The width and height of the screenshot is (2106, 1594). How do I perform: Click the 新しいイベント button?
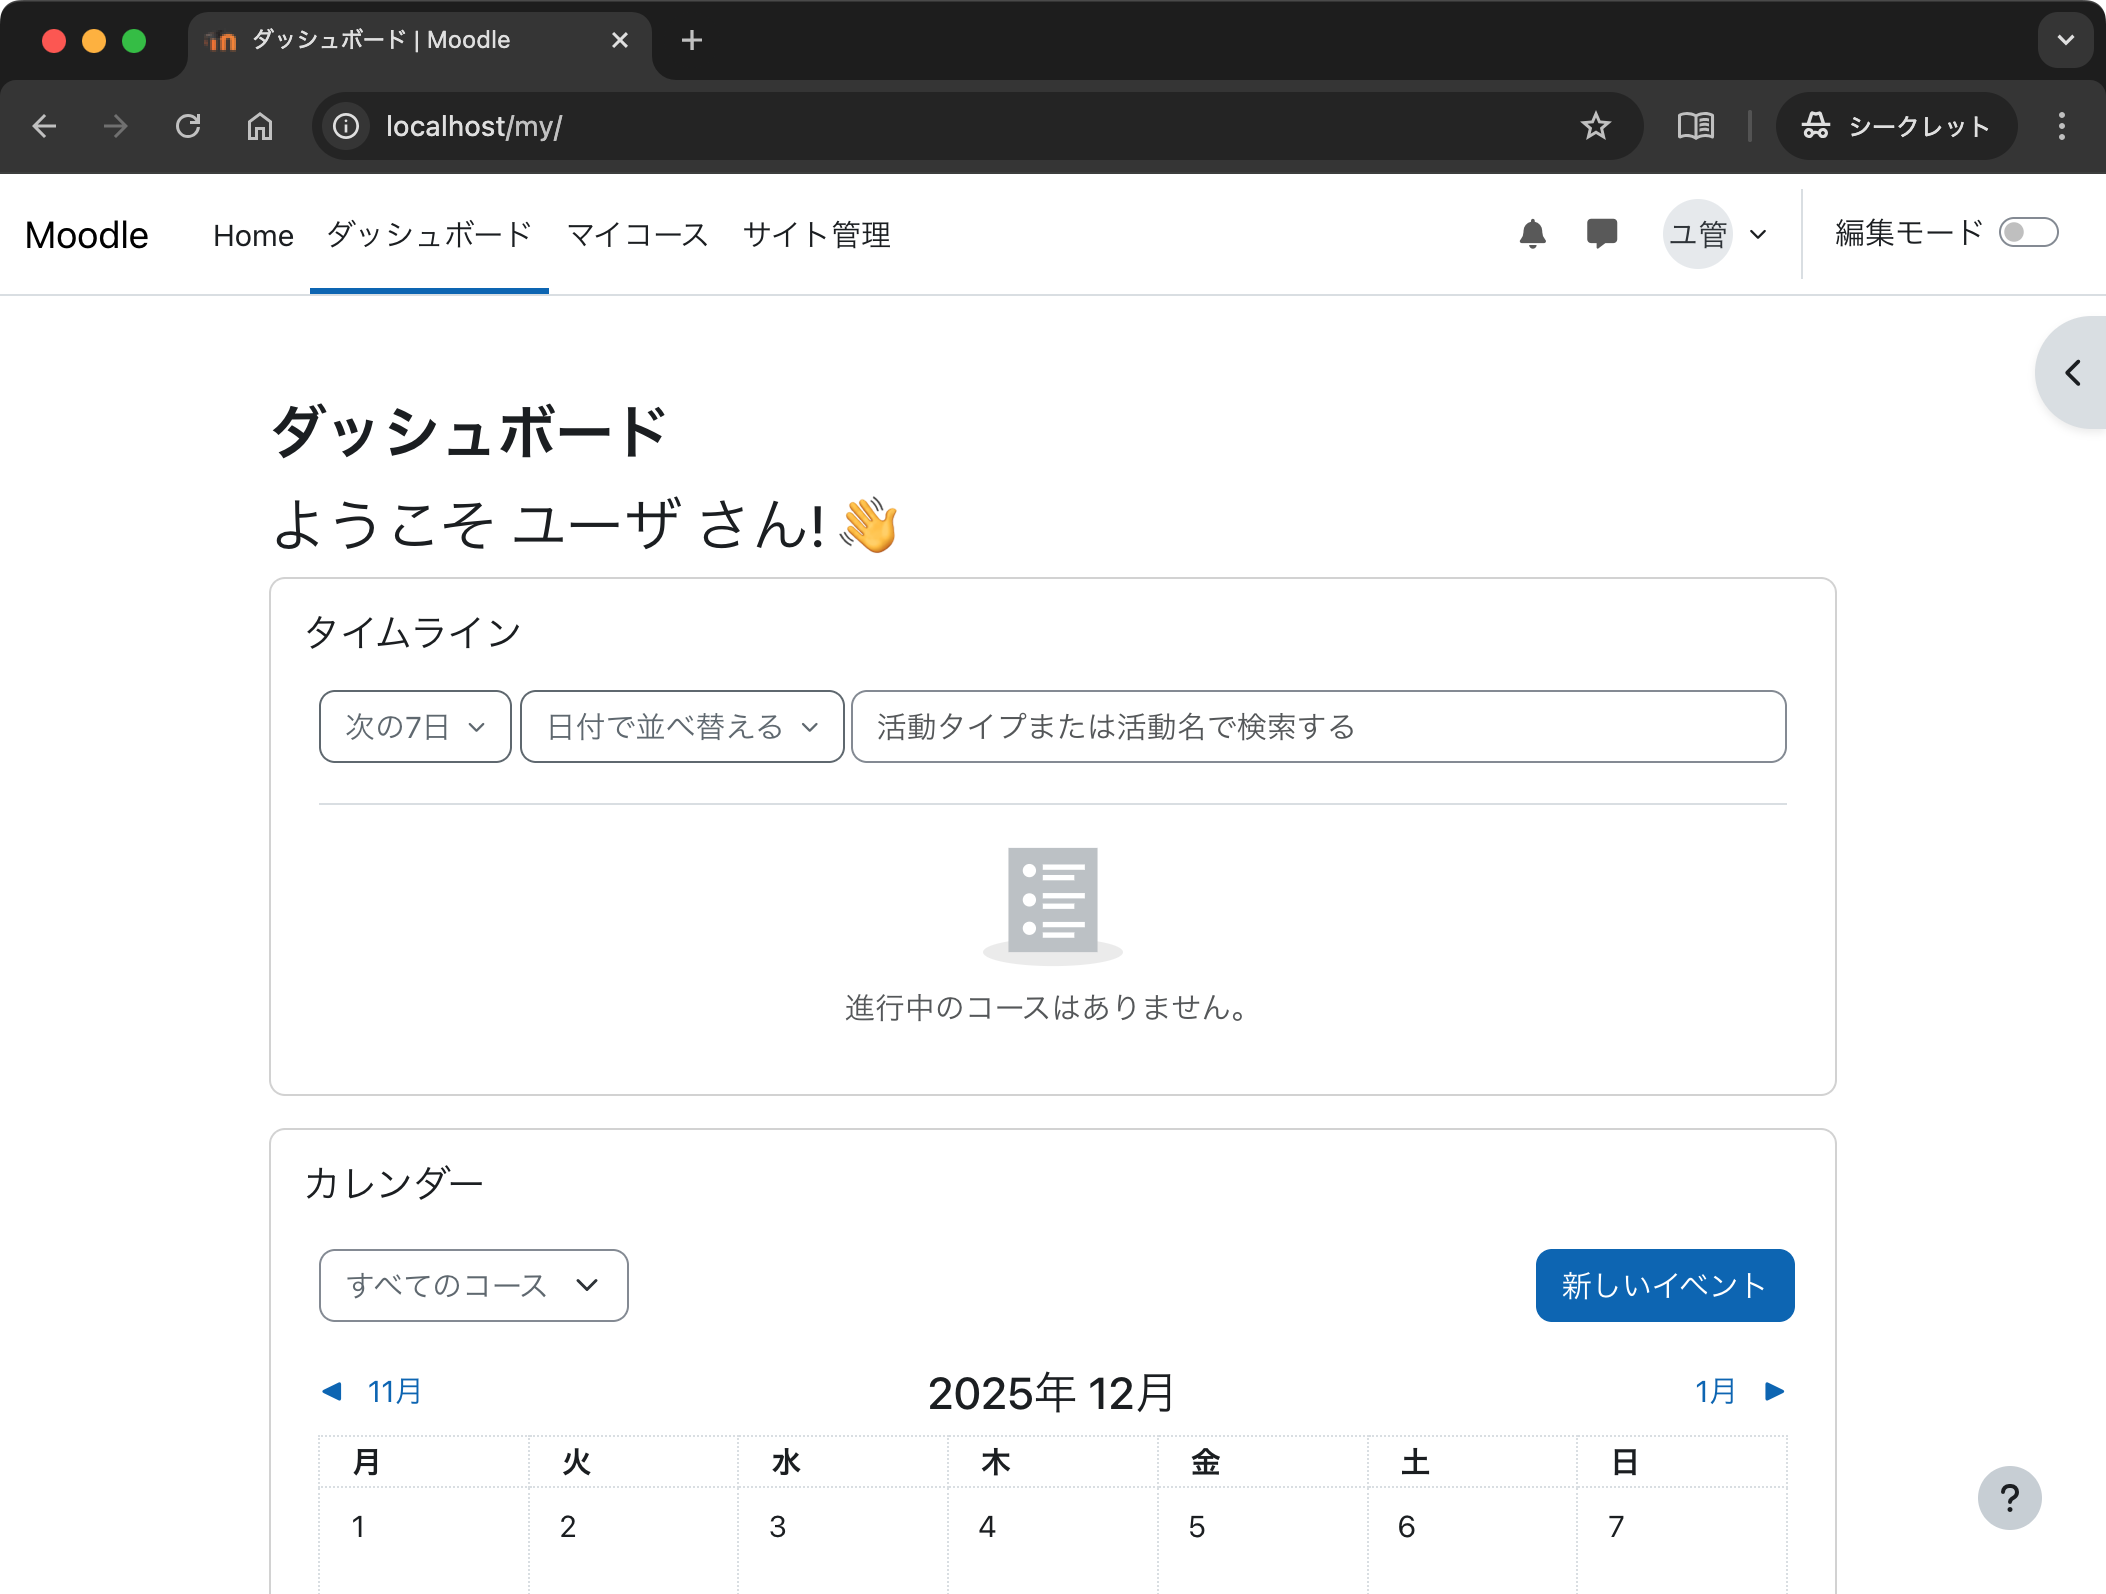click(x=1664, y=1285)
